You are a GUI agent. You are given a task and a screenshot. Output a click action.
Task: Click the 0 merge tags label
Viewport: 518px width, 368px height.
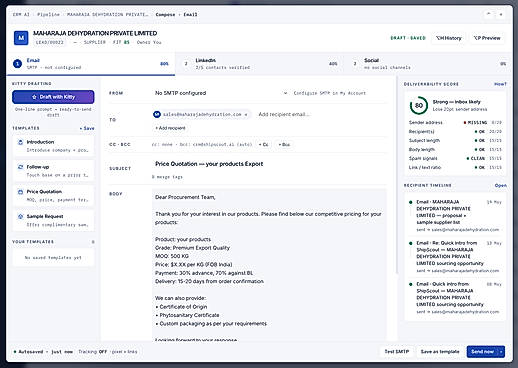(x=167, y=177)
